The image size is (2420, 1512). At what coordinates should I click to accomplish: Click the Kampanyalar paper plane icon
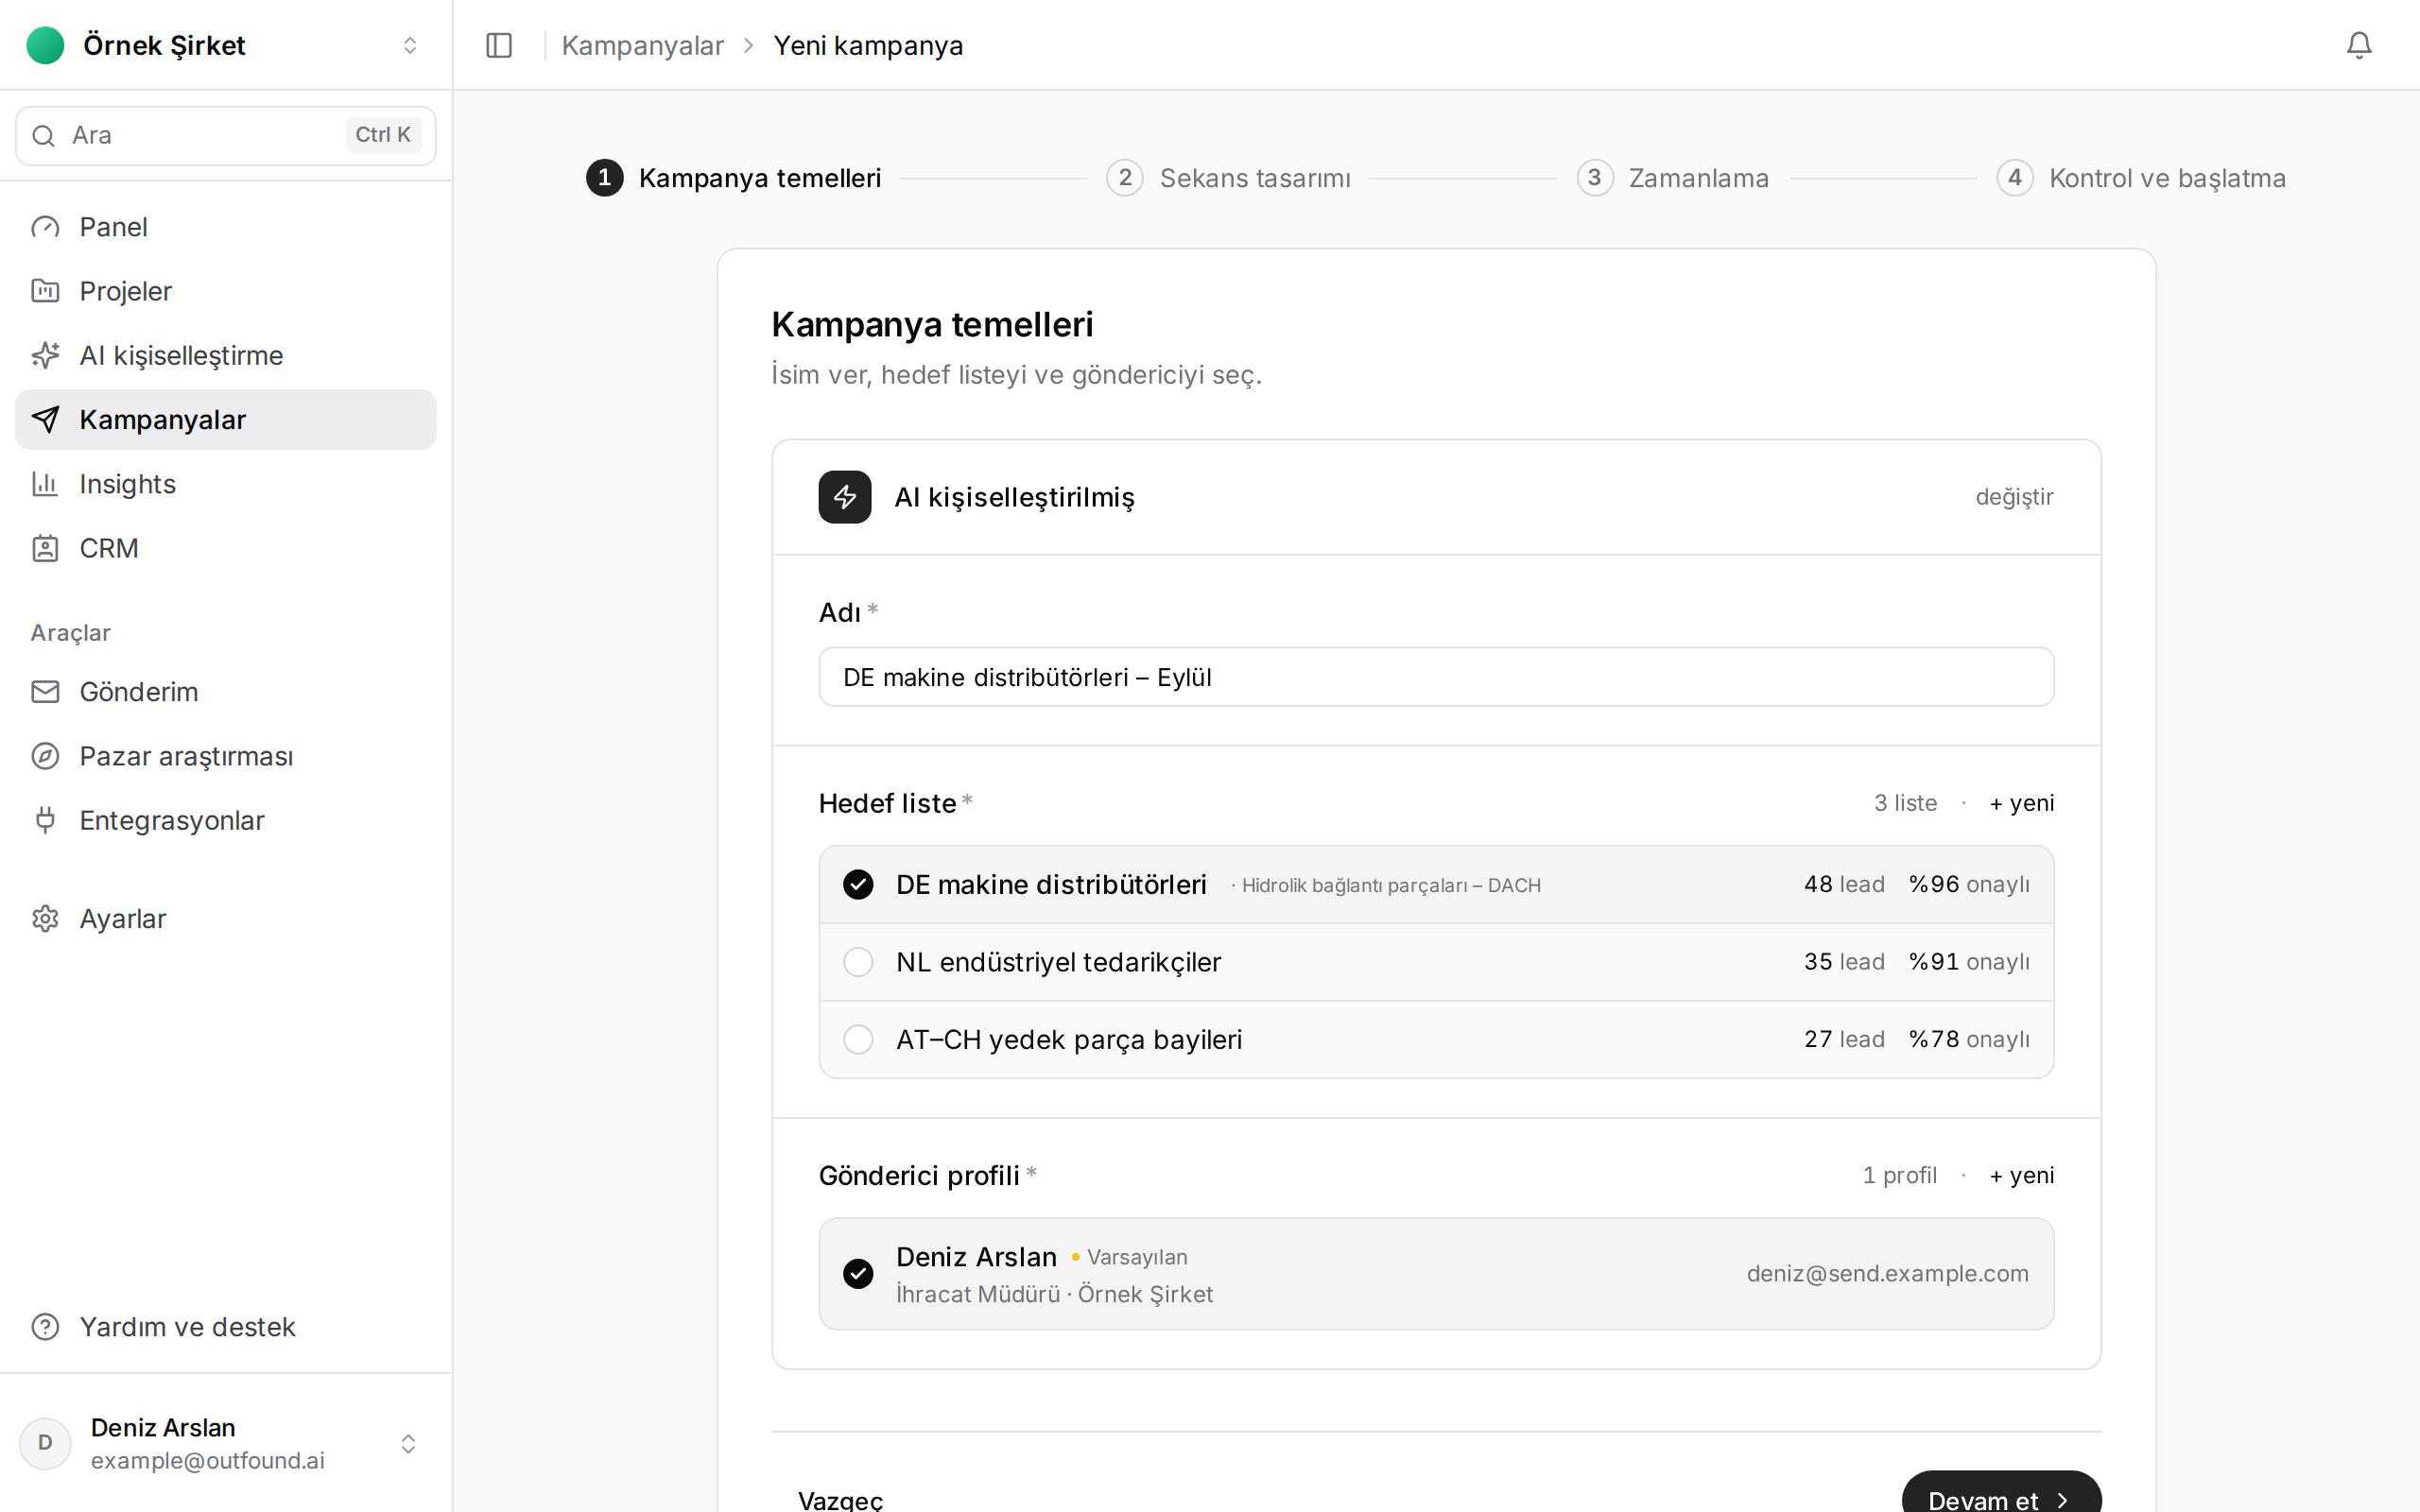(45, 419)
